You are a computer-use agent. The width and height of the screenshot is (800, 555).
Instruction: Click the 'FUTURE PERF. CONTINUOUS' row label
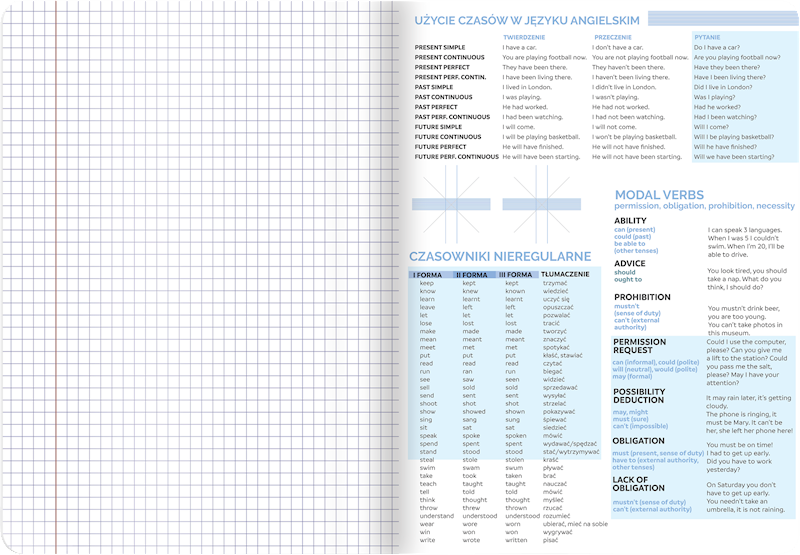pyautogui.click(x=457, y=157)
